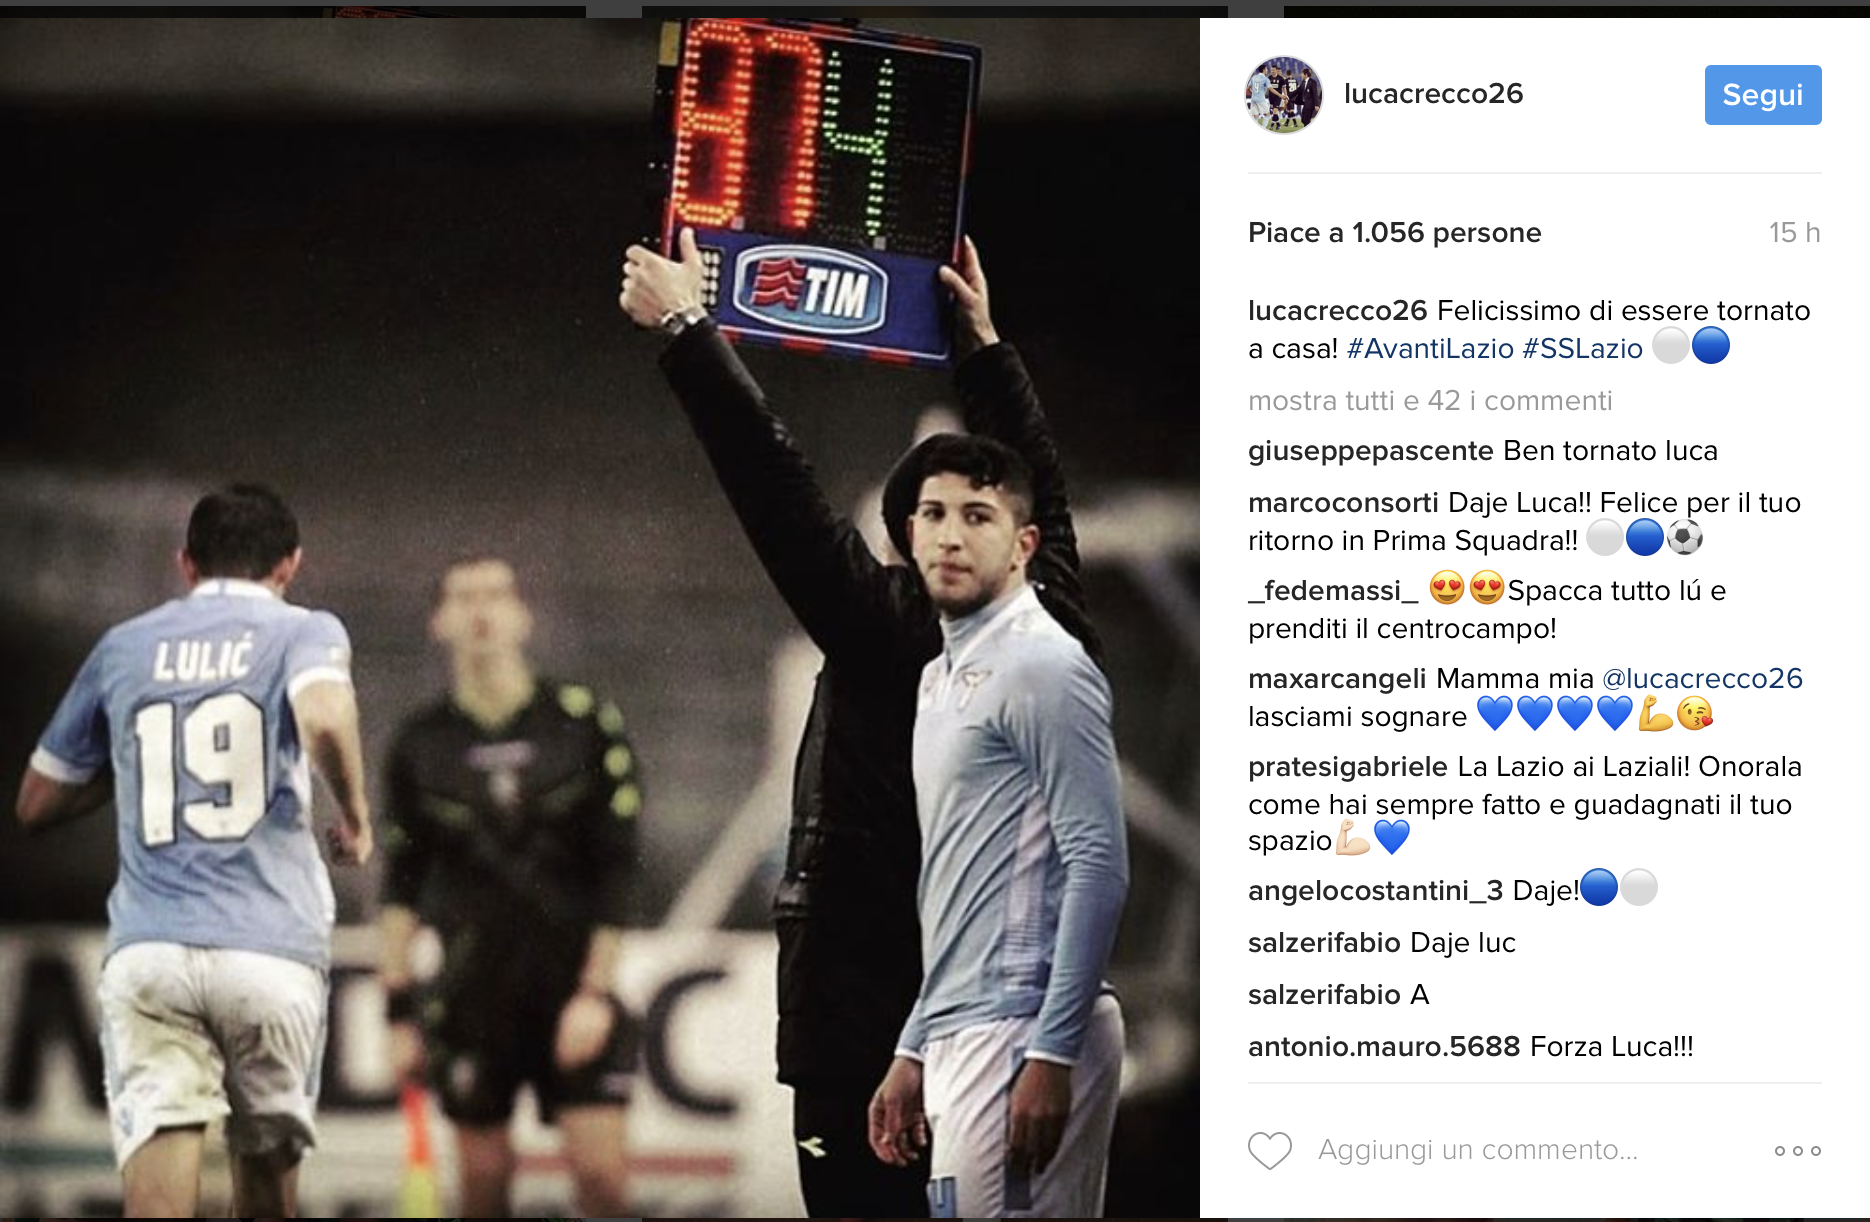The height and width of the screenshot is (1222, 1870).
Task: Open the pratesigabriele commenter profile
Action: tap(1348, 767)
